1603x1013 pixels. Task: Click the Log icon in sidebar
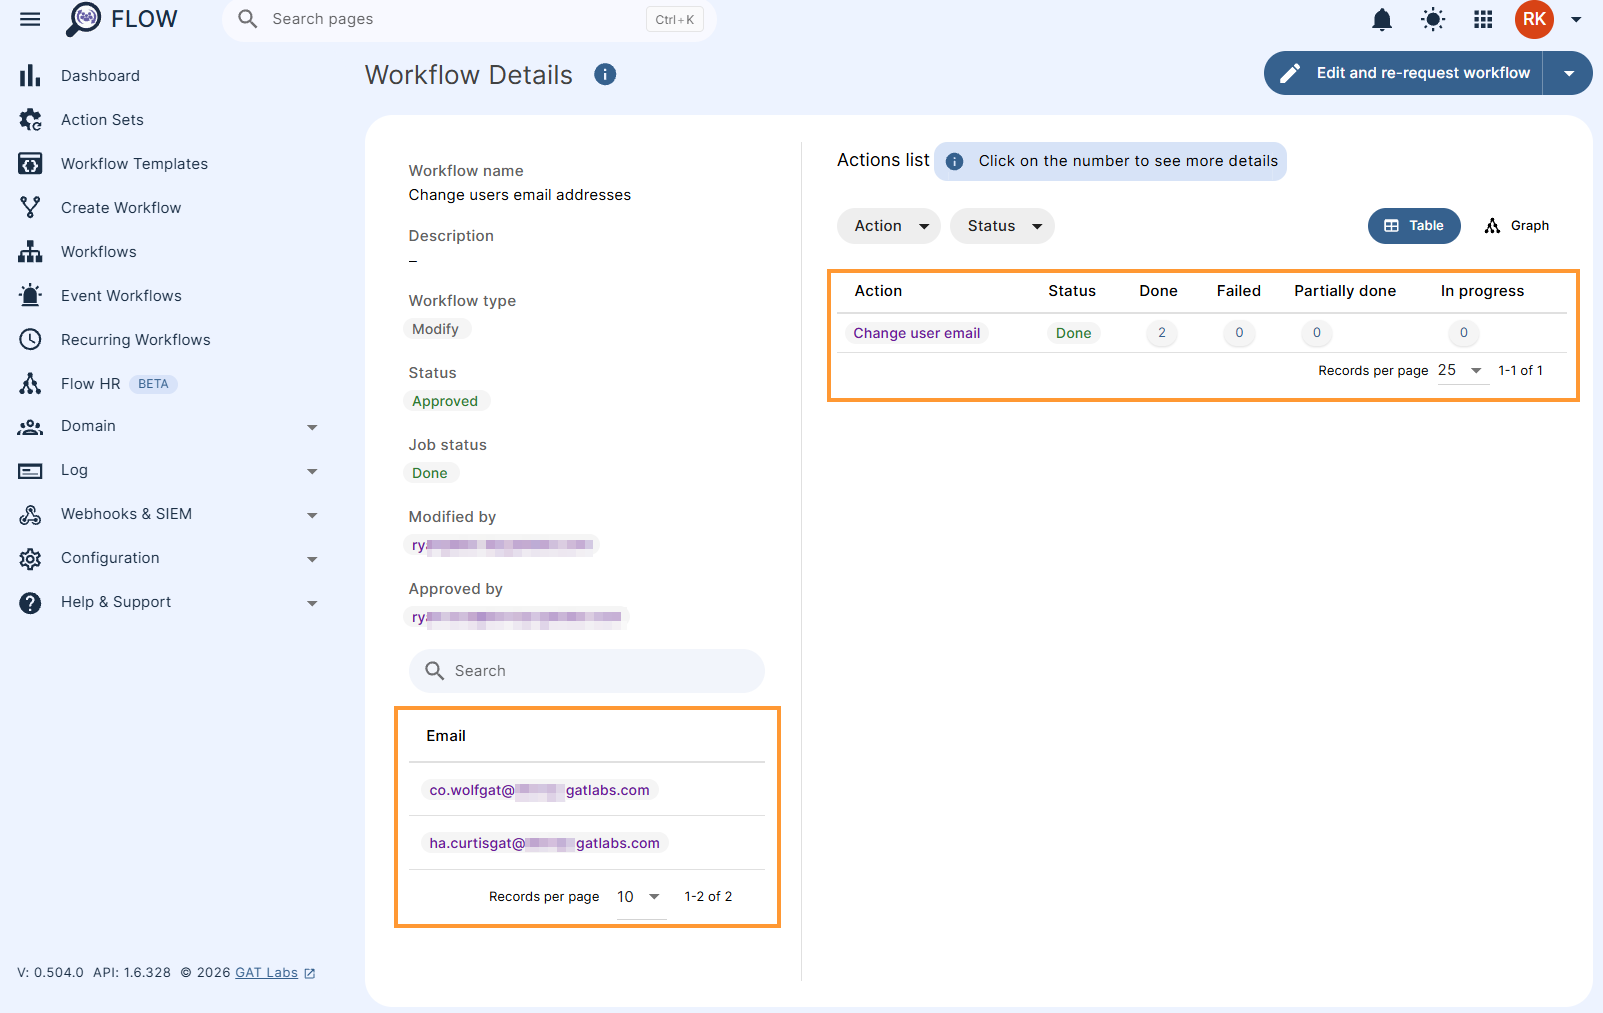point(30,471)
